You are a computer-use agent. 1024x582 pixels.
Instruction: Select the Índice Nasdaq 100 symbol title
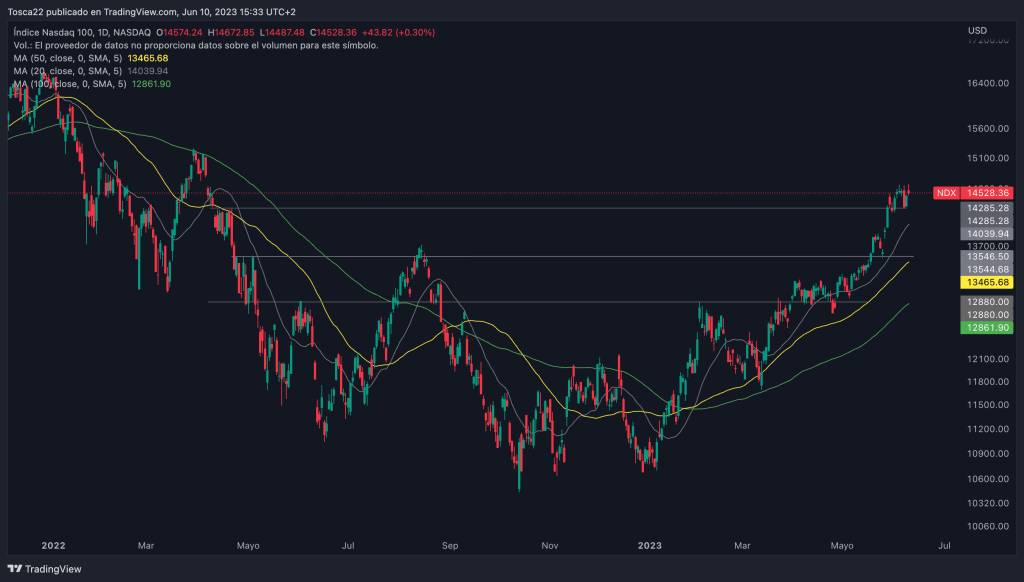[x=61, y=33]
